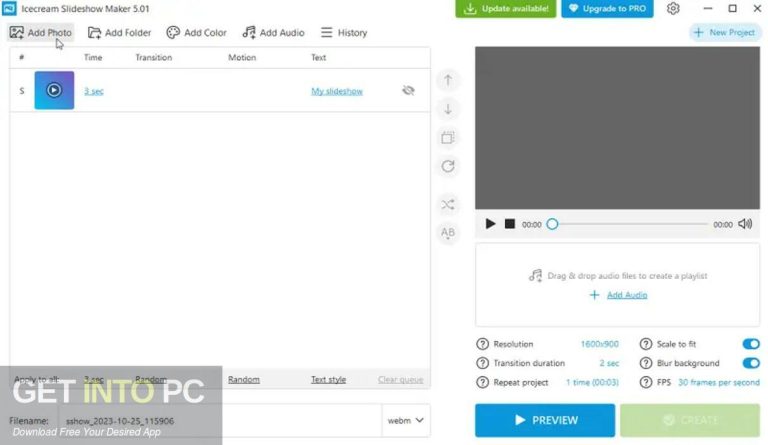Viewport: 768px width, 445px height.
Task: Click the Resolution help icon
Action: coord(482,344)
